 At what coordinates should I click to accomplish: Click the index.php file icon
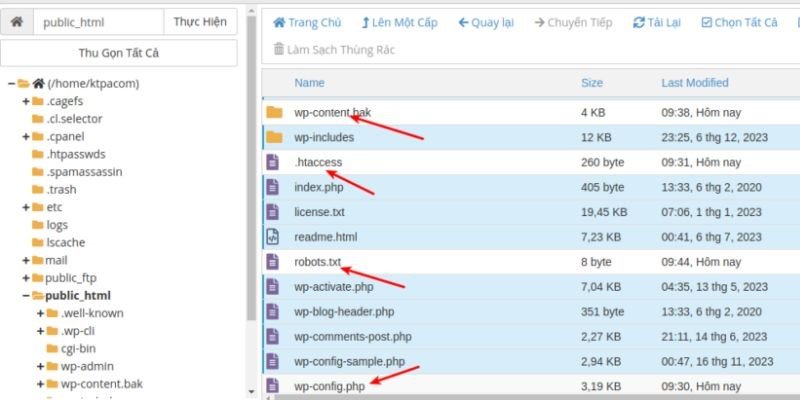coord(273,187)
